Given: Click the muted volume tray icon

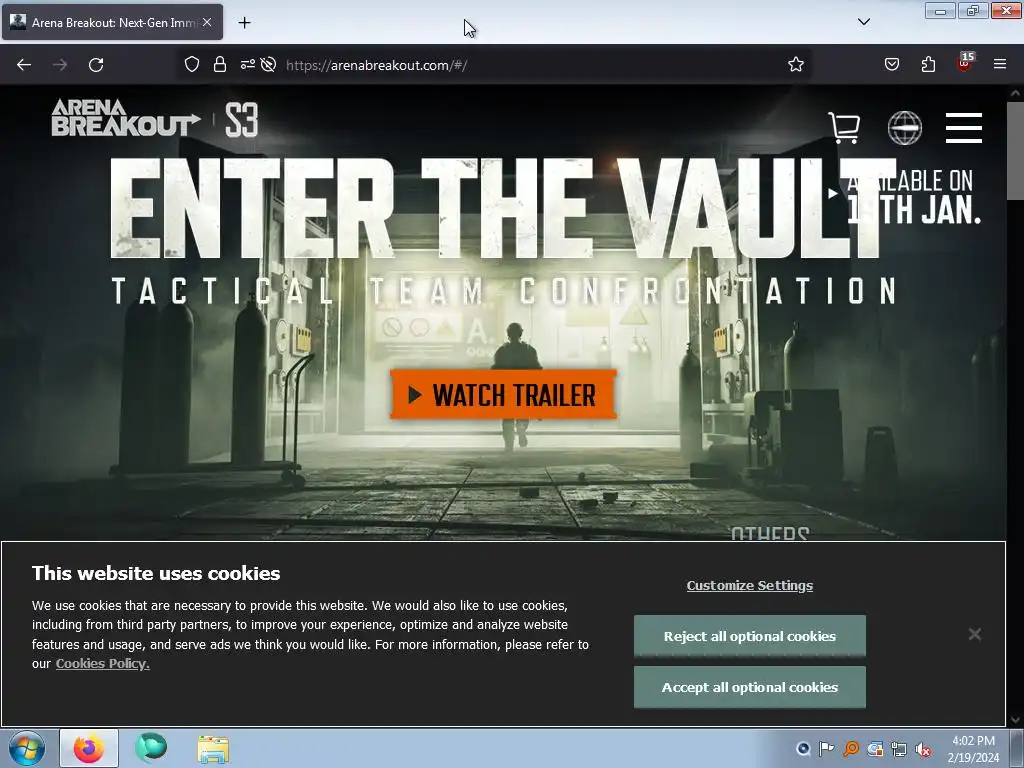Looking at the screenshot, I should point(922,749).
